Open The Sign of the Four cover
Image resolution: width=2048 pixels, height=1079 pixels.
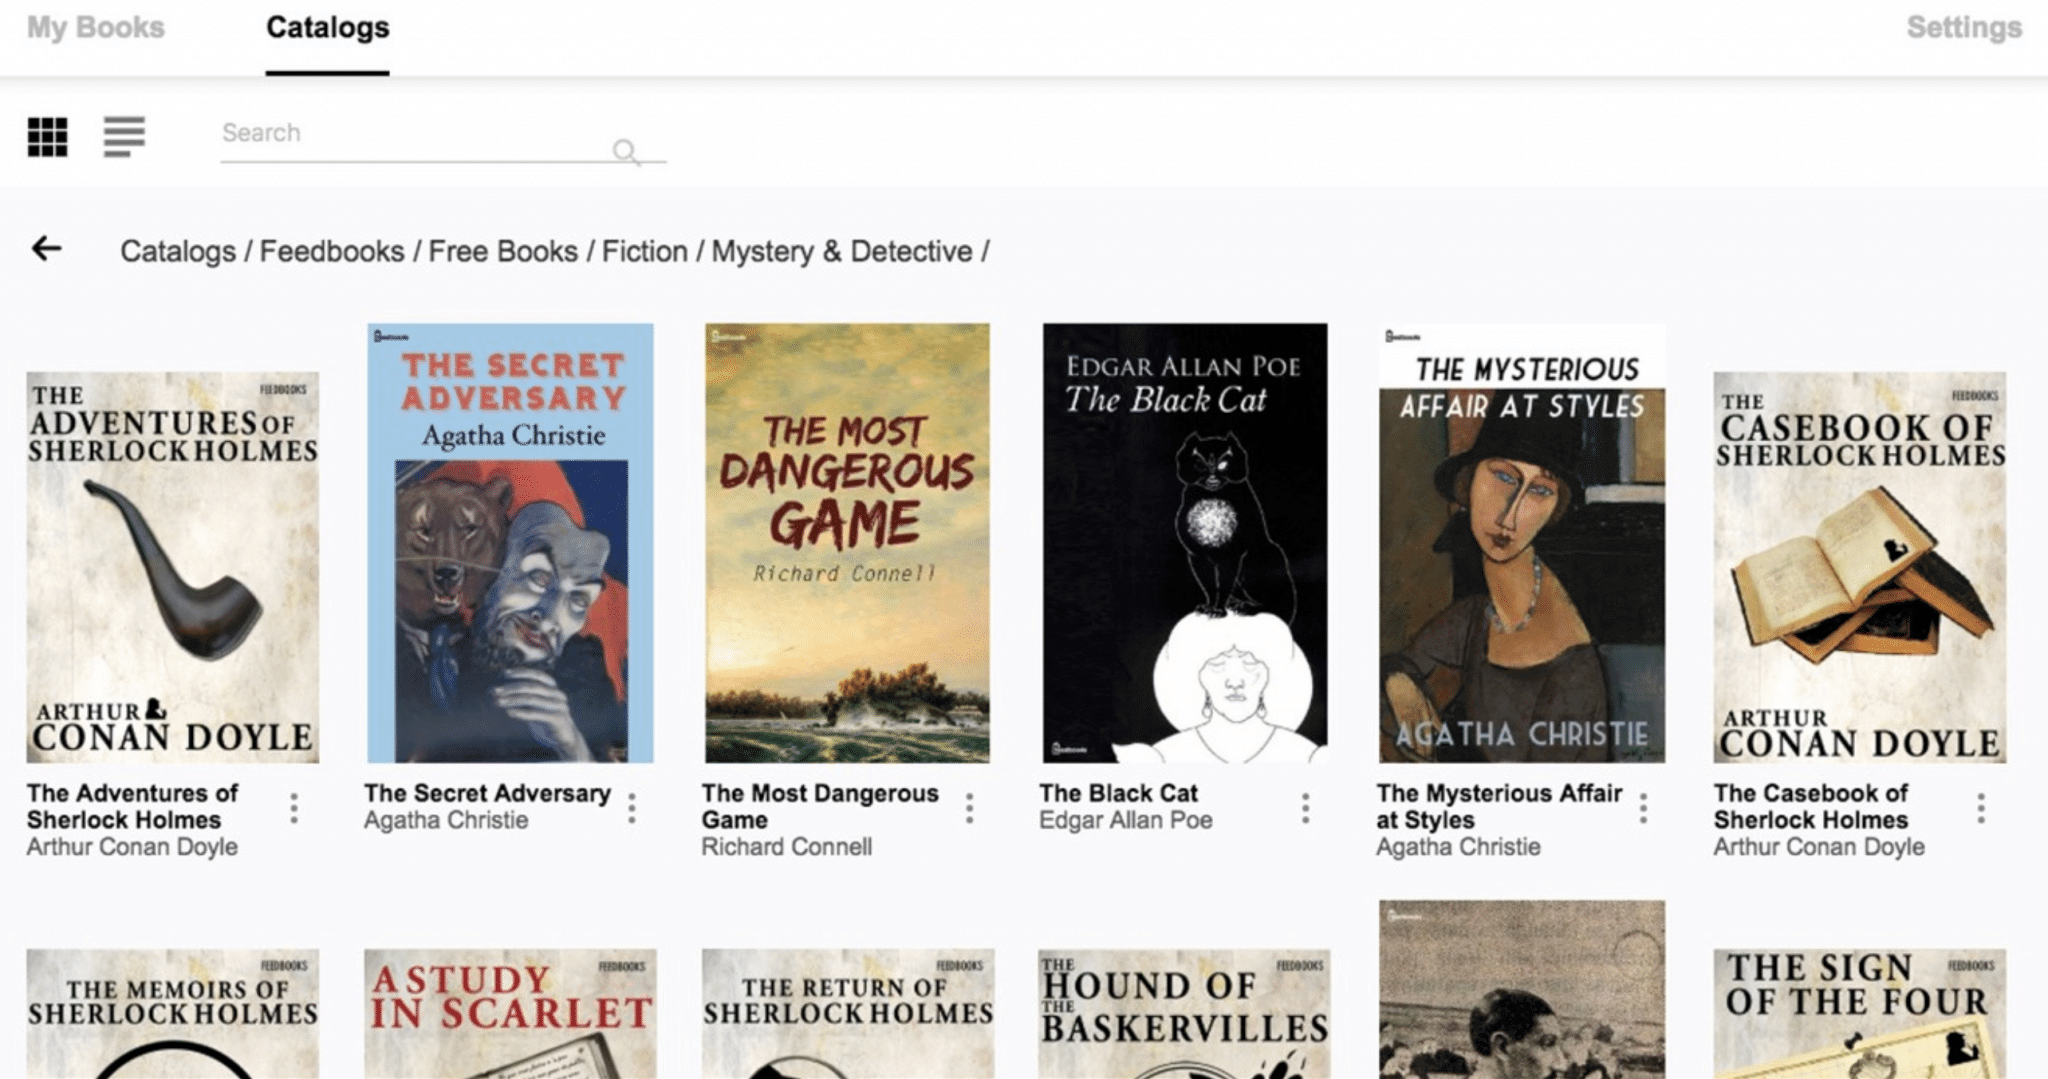(x=1860, y=1014)
